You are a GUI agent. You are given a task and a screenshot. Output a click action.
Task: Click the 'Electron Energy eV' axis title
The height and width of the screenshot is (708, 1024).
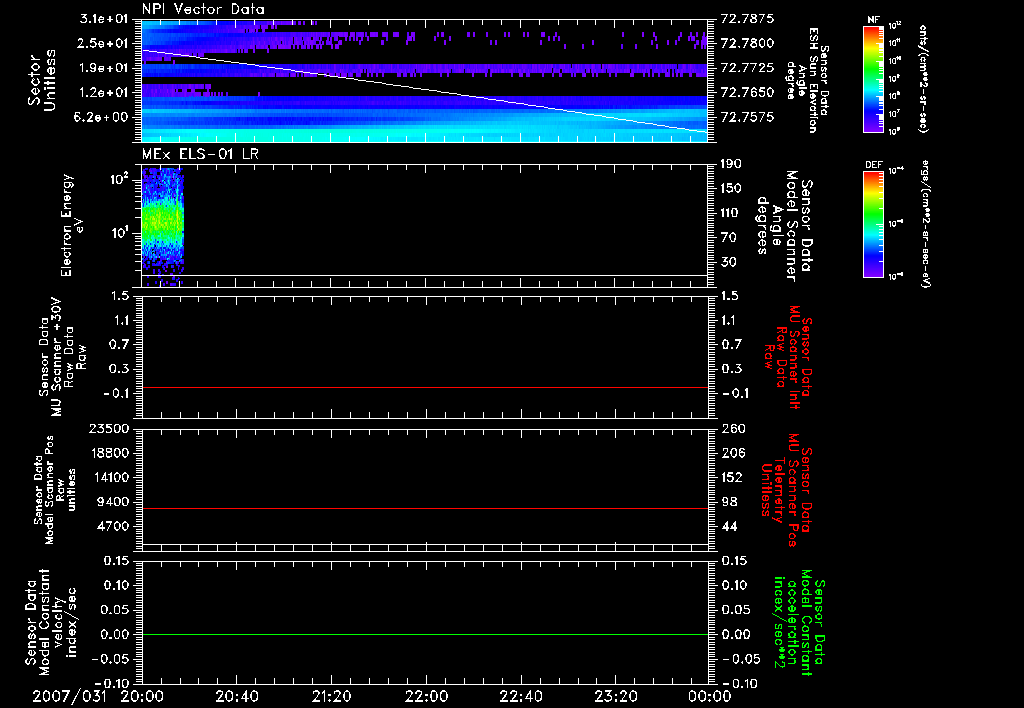[x=73, y=225]
